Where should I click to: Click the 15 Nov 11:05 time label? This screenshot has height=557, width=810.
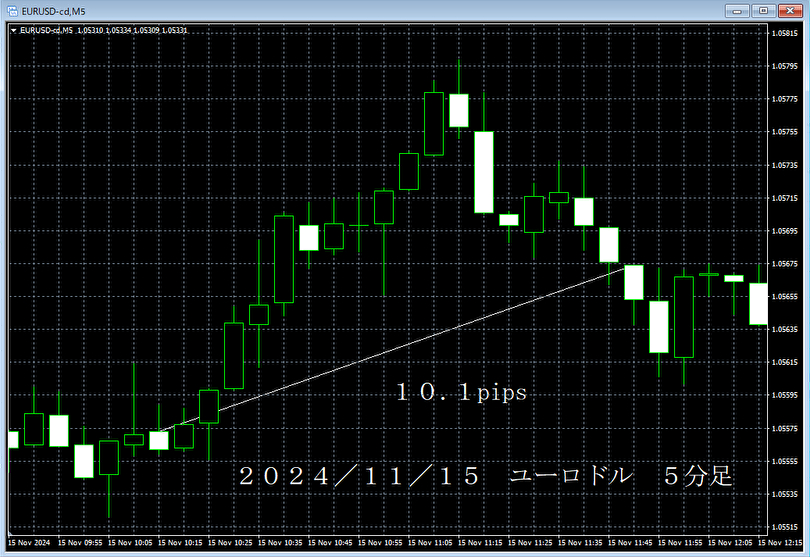pyautogui.click(x=430, y=543)
